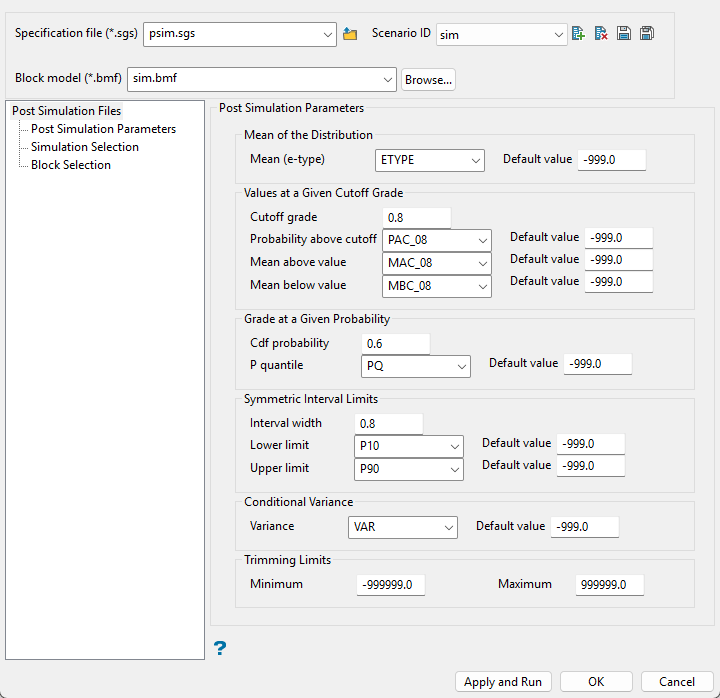This screenshot has height=698, width=720.
Task: Expand the Variance VAR dropdown
Action: (x=402, y=527)
